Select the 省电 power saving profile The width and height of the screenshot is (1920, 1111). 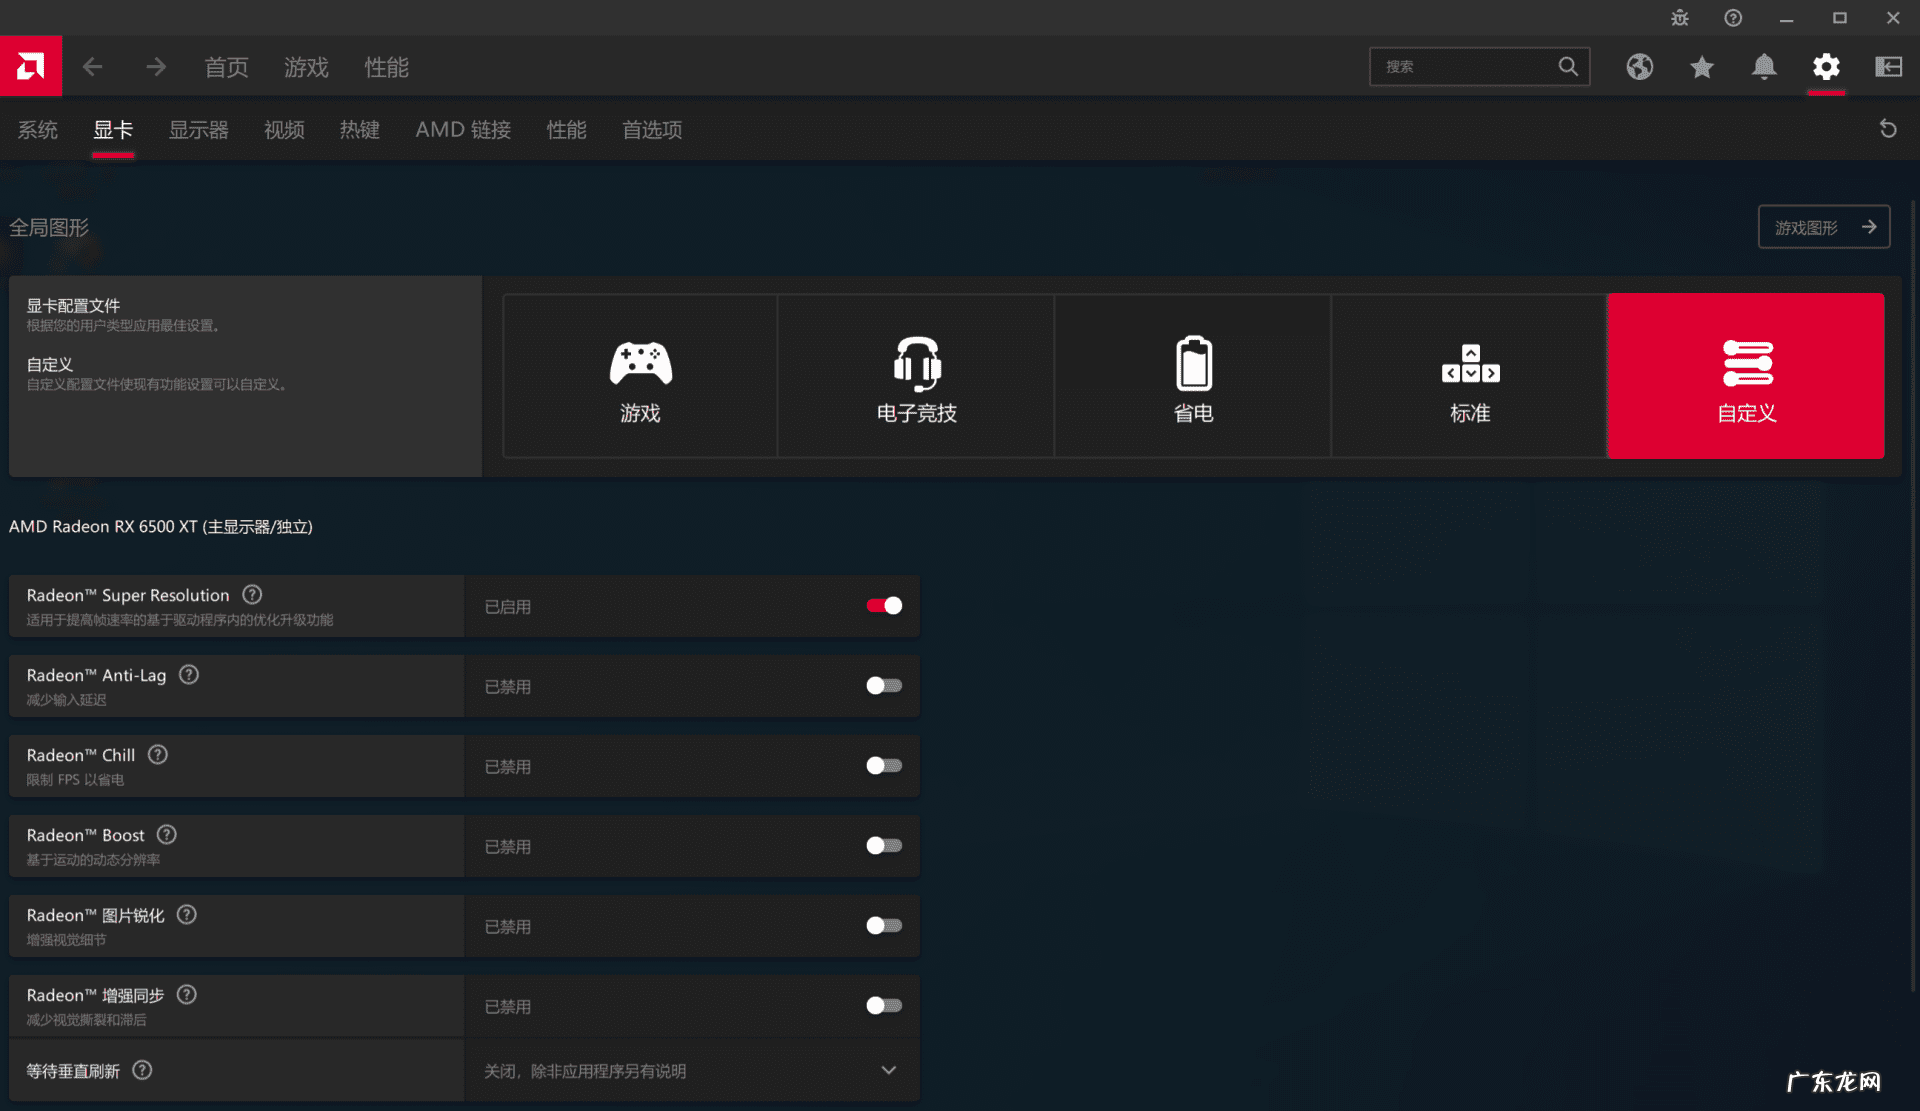click(1193, 377)
